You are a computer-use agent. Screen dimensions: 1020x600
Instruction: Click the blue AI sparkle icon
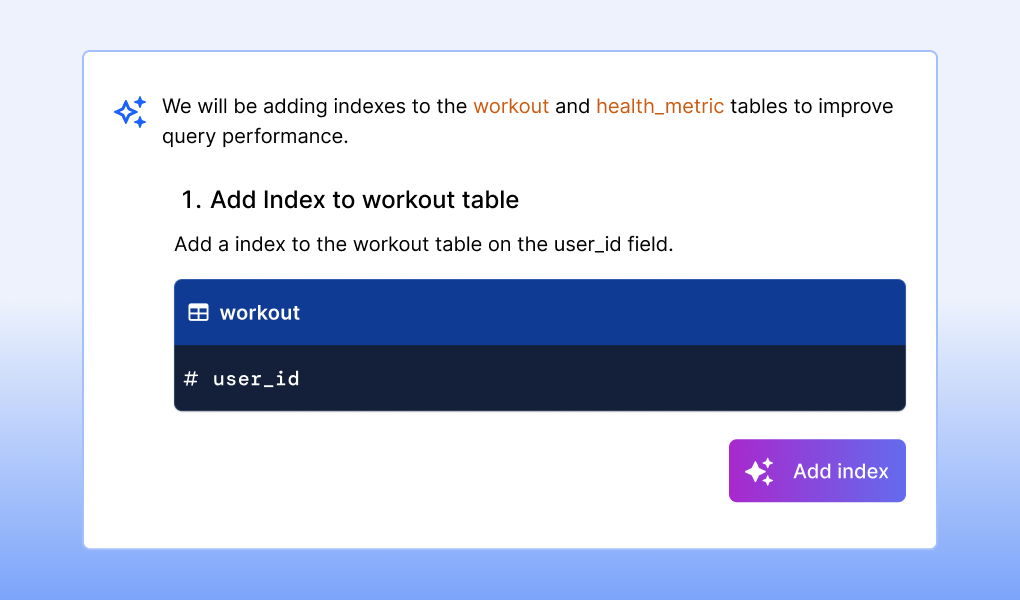coord(130,112)
